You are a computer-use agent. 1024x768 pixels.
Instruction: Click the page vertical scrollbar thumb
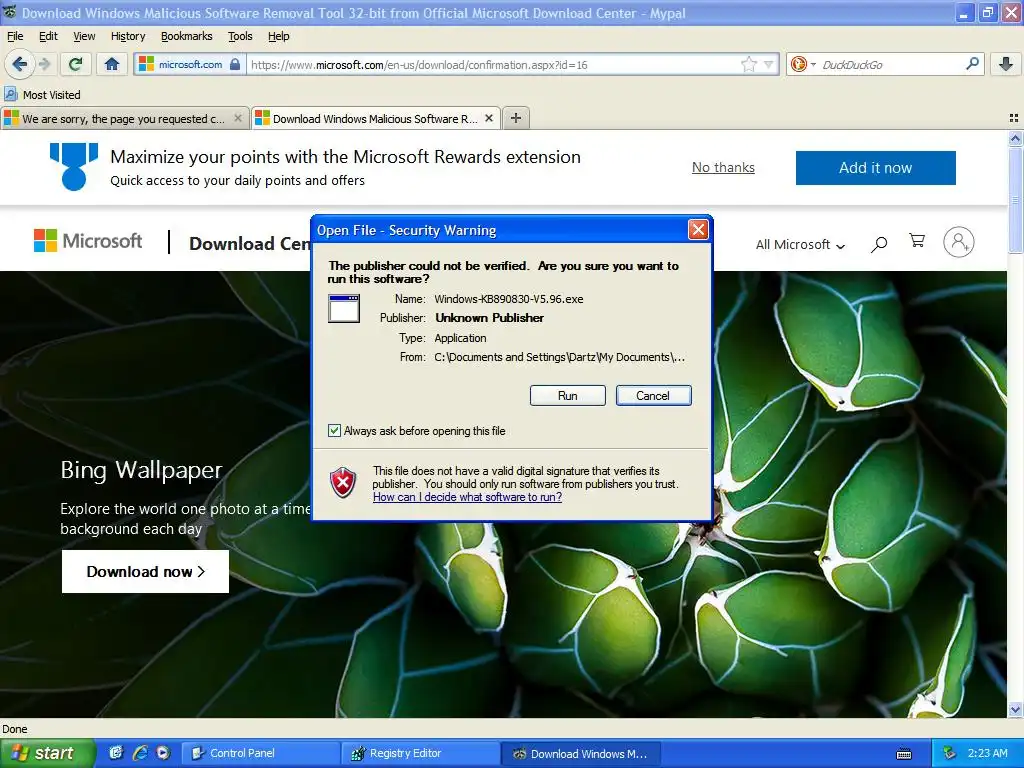coord(1015,200)
